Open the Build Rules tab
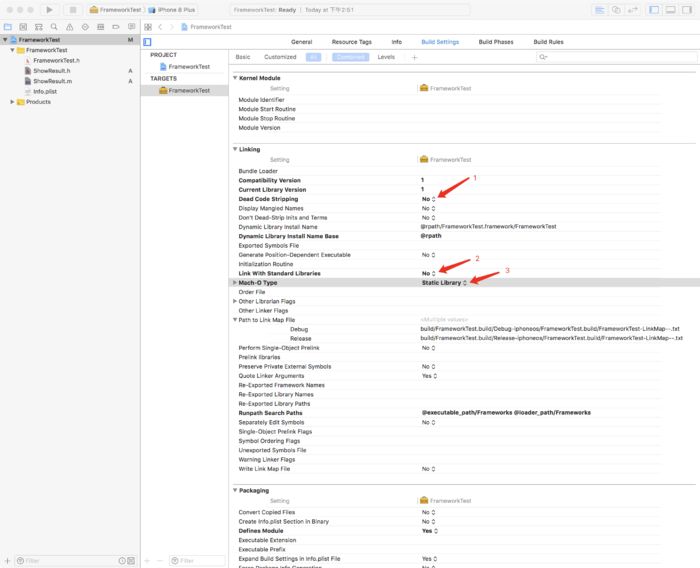 [548, 42]
